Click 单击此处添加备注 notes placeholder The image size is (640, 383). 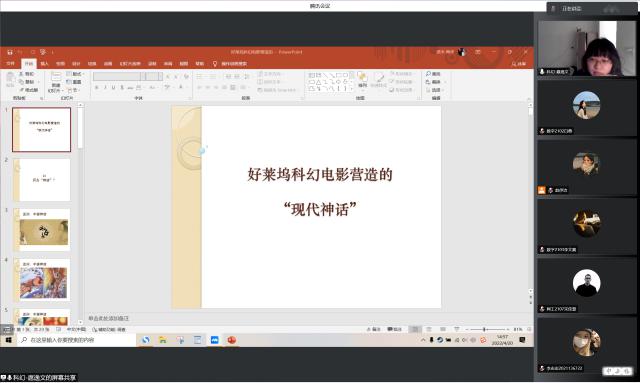(x=109, y=318)
